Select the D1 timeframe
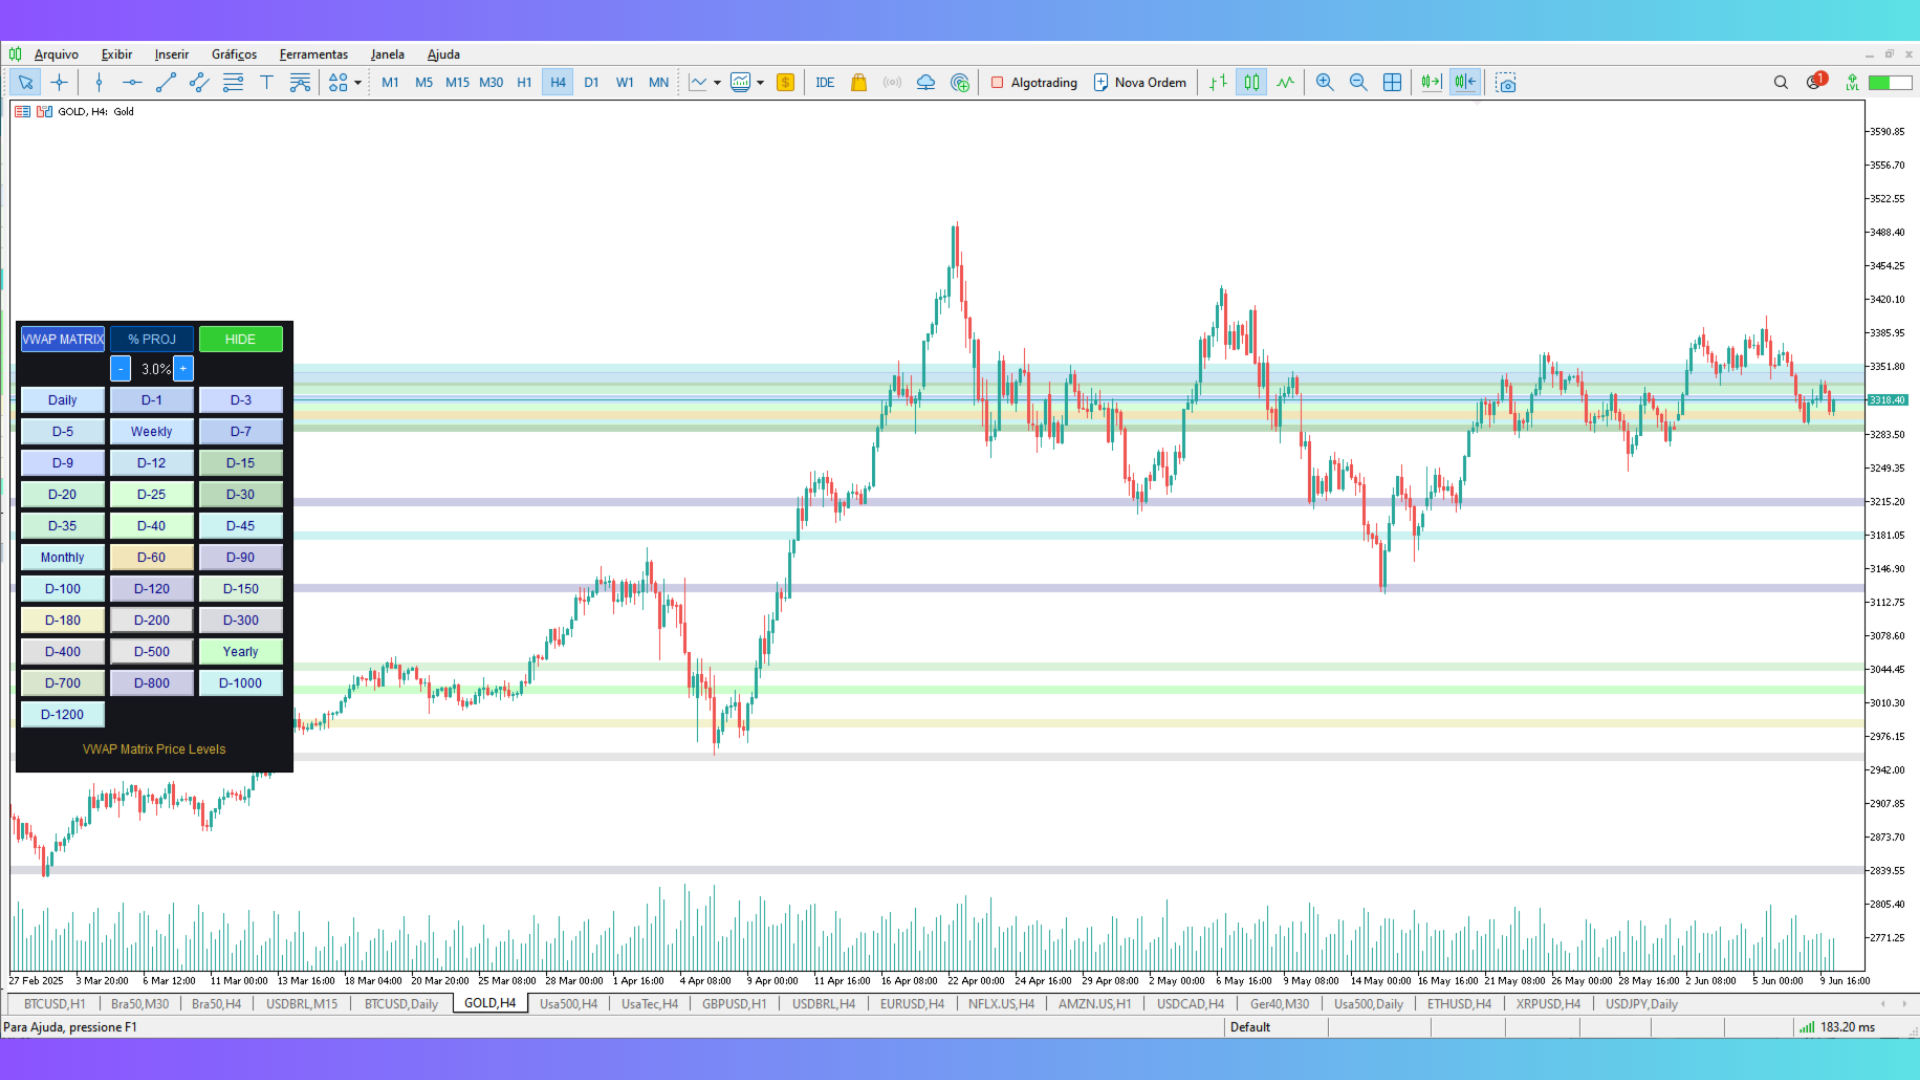The width and height of the screenshot is (1920, 1080). (x=591, y=83)
